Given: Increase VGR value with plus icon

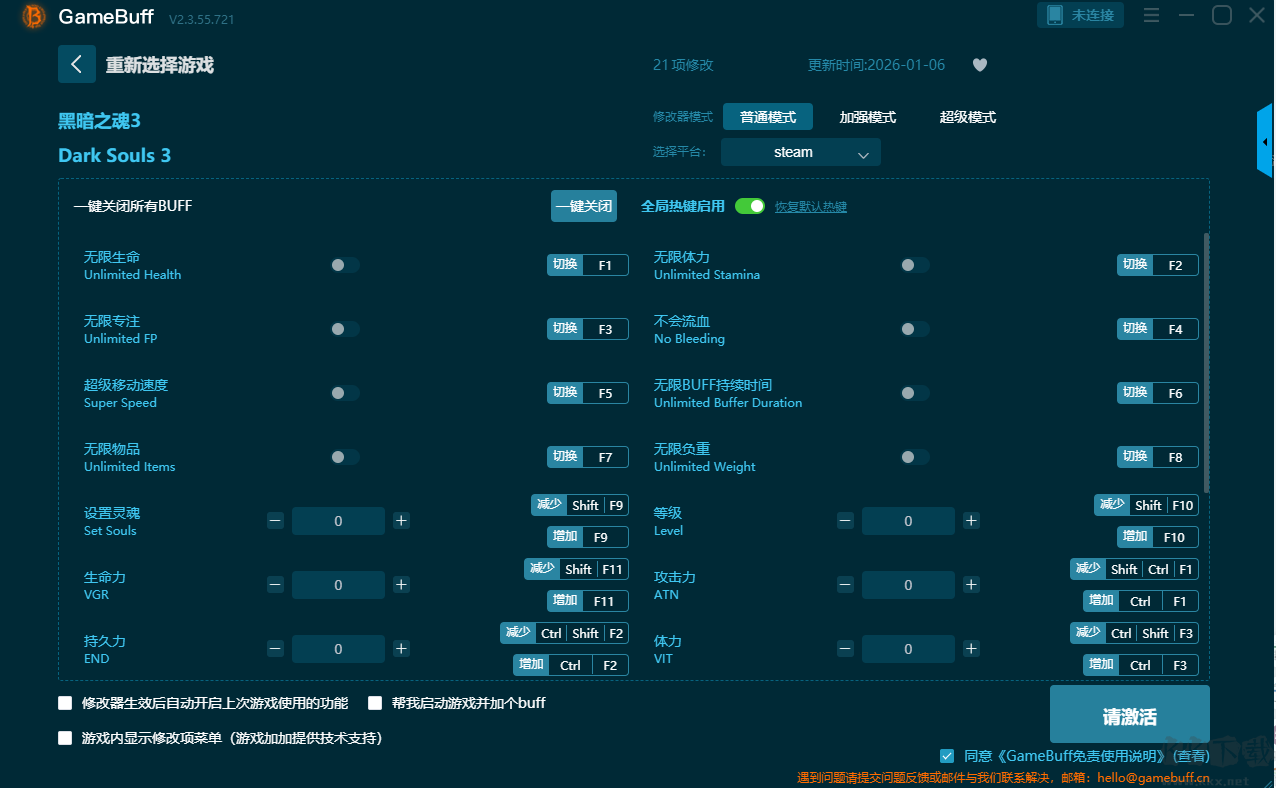Looking at the screenshot, I should (x=401, y=585).
